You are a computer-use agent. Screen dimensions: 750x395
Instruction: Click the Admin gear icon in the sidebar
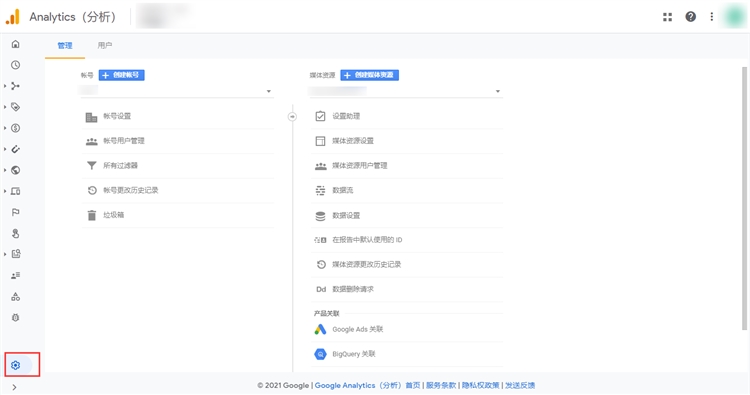point(16,365)
